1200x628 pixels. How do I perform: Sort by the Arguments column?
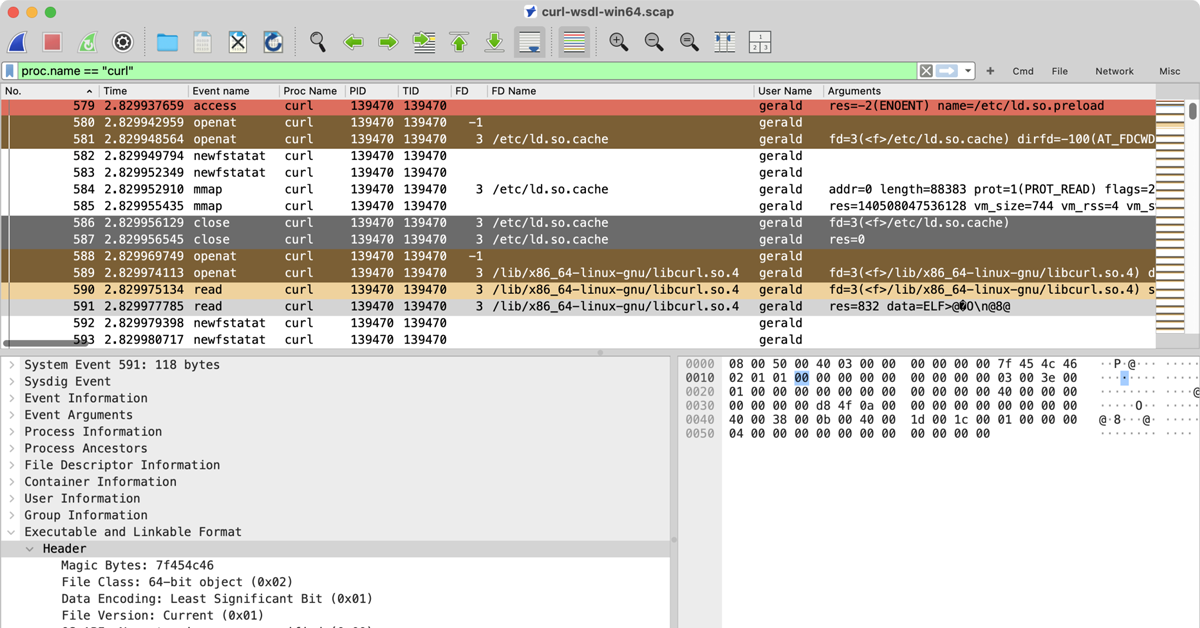coord(990,91)
